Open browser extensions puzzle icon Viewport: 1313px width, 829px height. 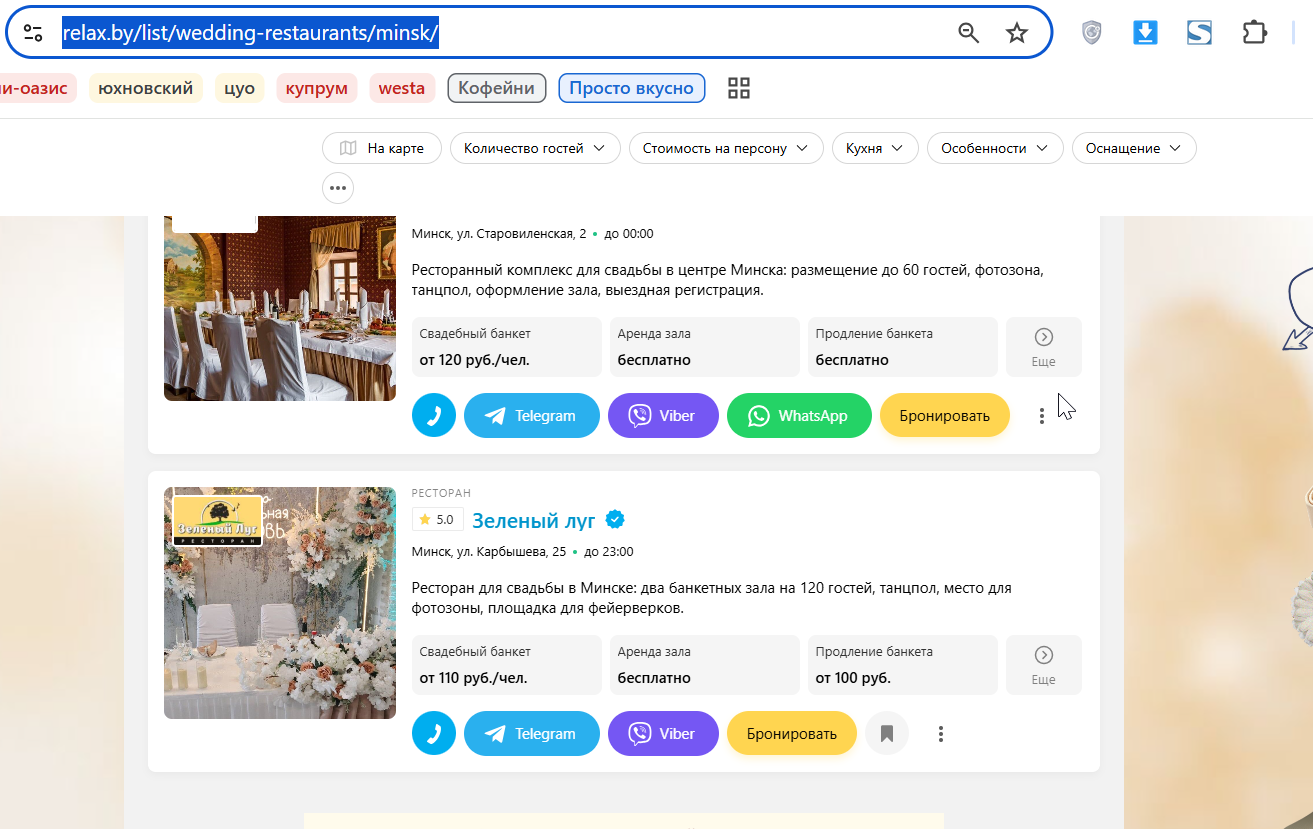1254,33
